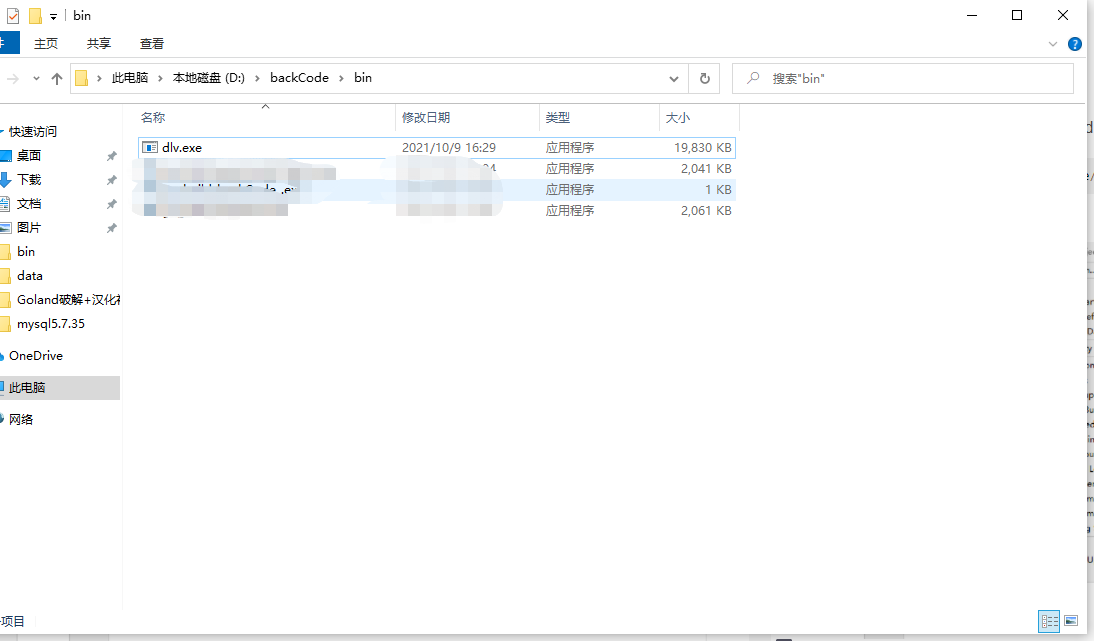This screenshot has height=641, width=1094.
Task: Select the row sized 1 KB
Action: point(437,190)
